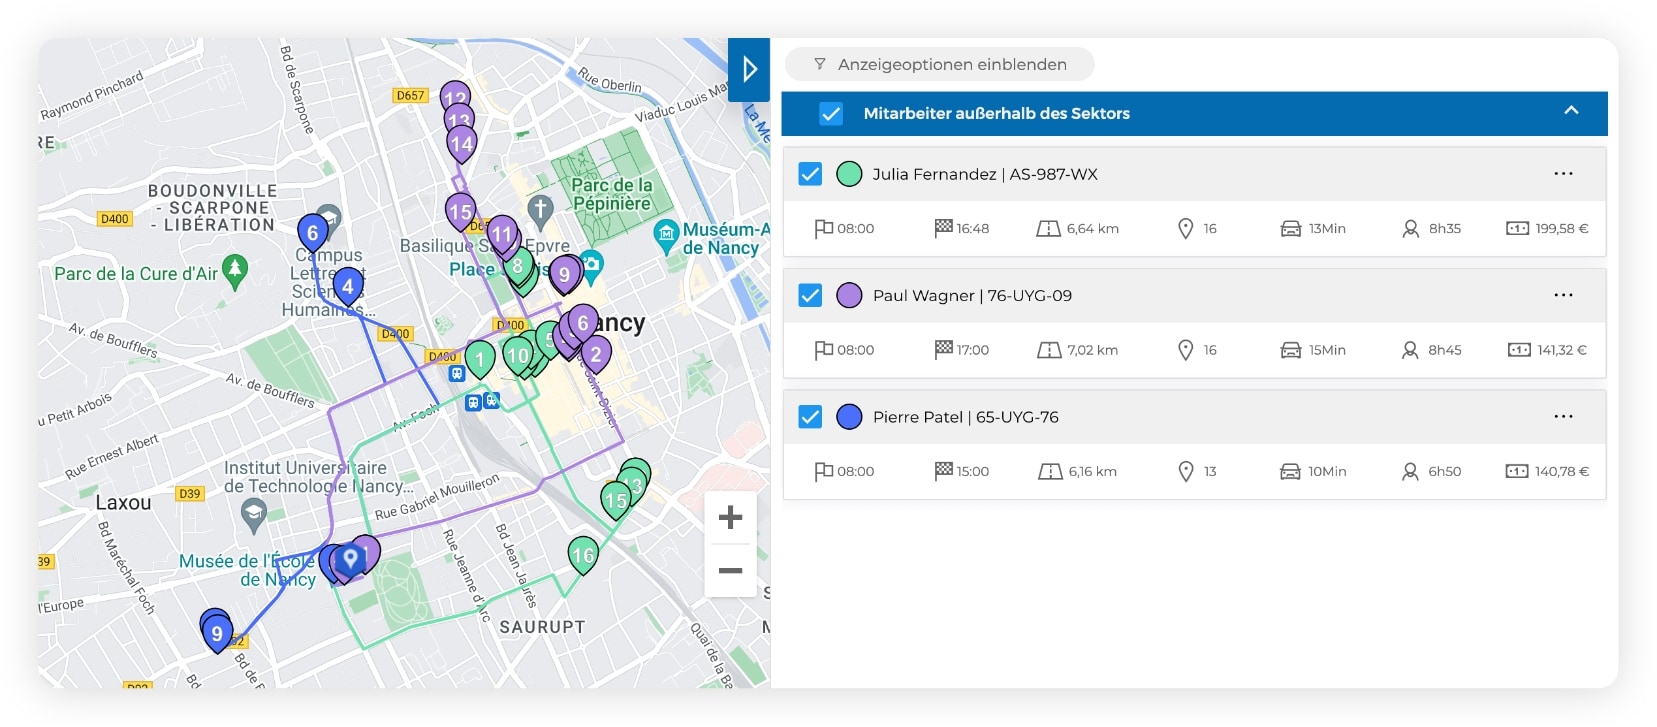The width and height of the screenshot is (1657, 727).
Task: Disable the Pierre Patel route checkbox
Action: [x=810, y=417]
